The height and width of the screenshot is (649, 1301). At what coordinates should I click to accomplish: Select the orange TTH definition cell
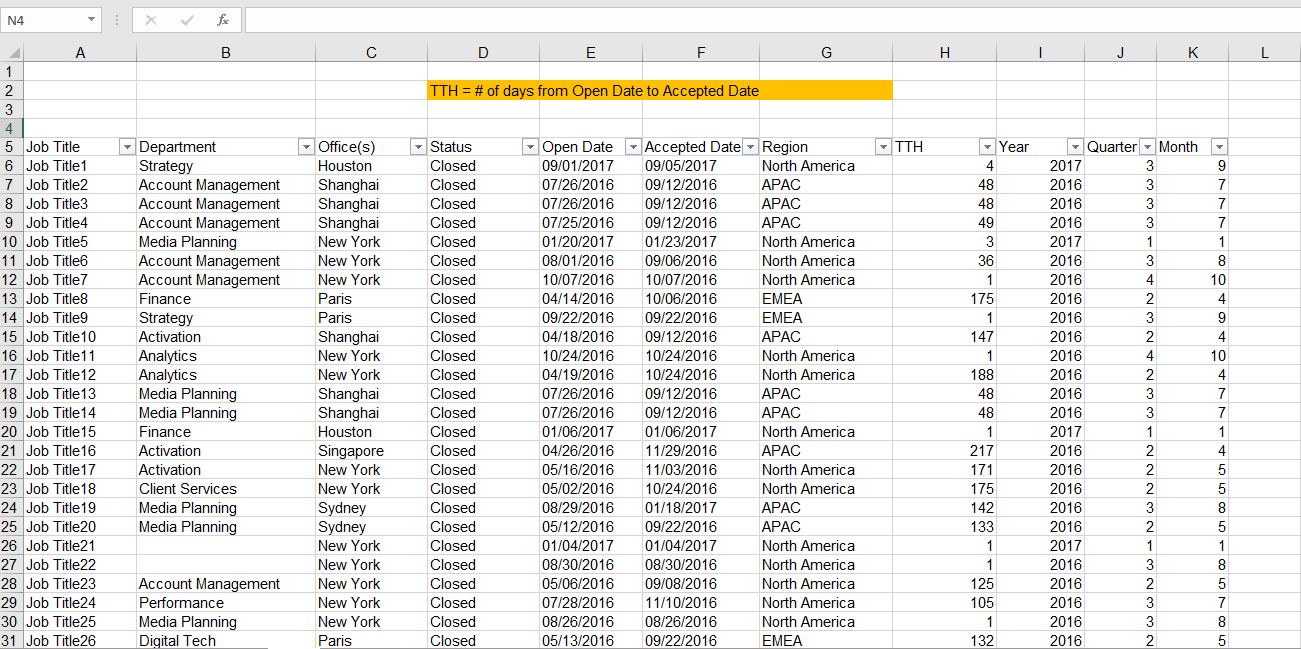[659, 91]
